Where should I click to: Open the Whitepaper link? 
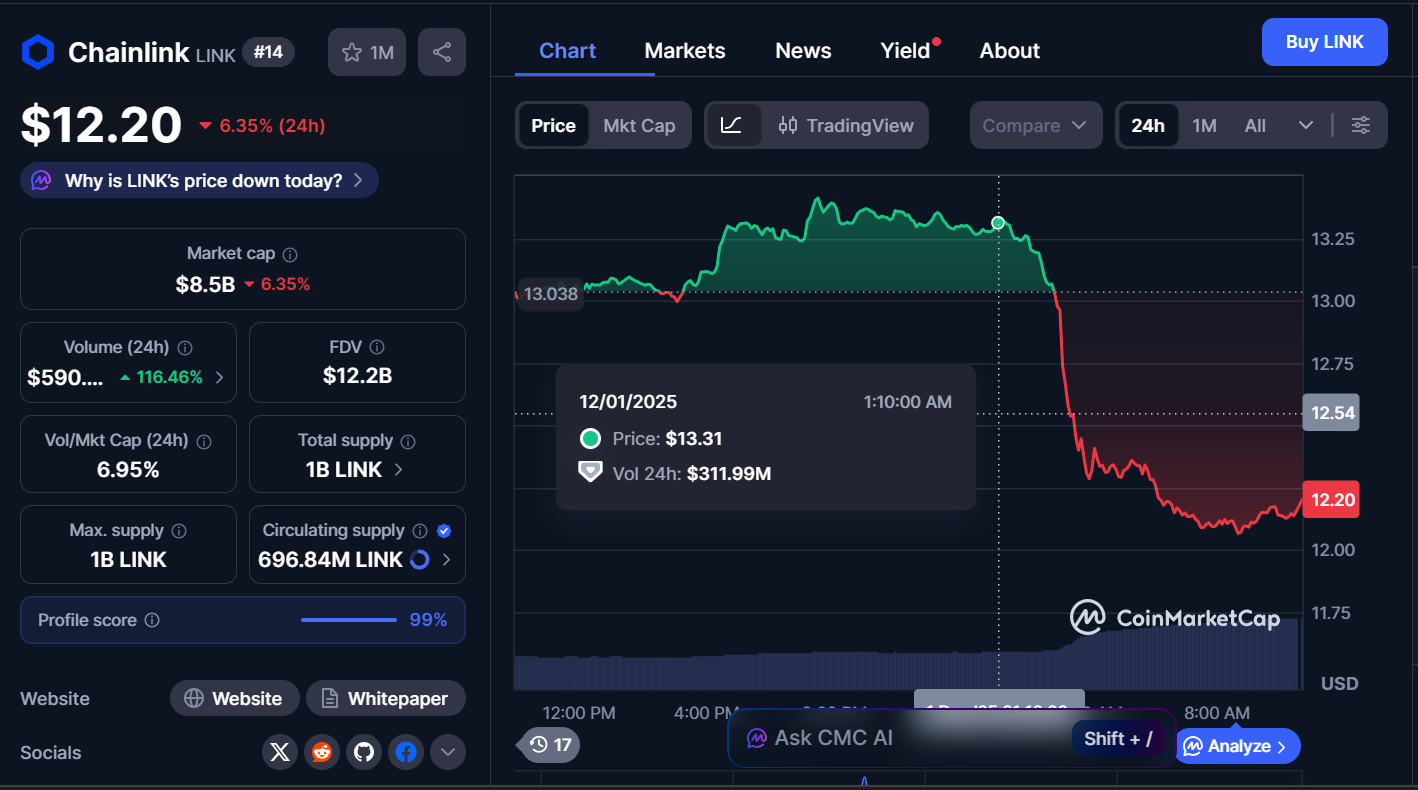click(385, 698)
